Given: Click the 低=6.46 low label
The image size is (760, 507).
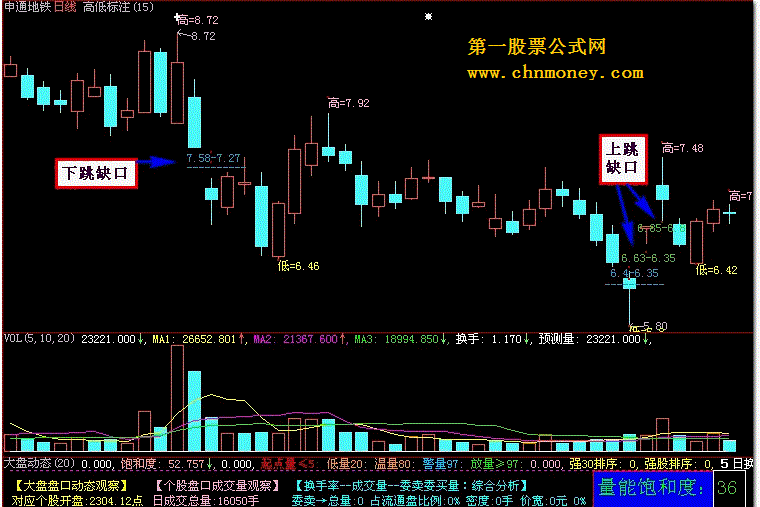Looking at the screenshot, I should (298, 266).
